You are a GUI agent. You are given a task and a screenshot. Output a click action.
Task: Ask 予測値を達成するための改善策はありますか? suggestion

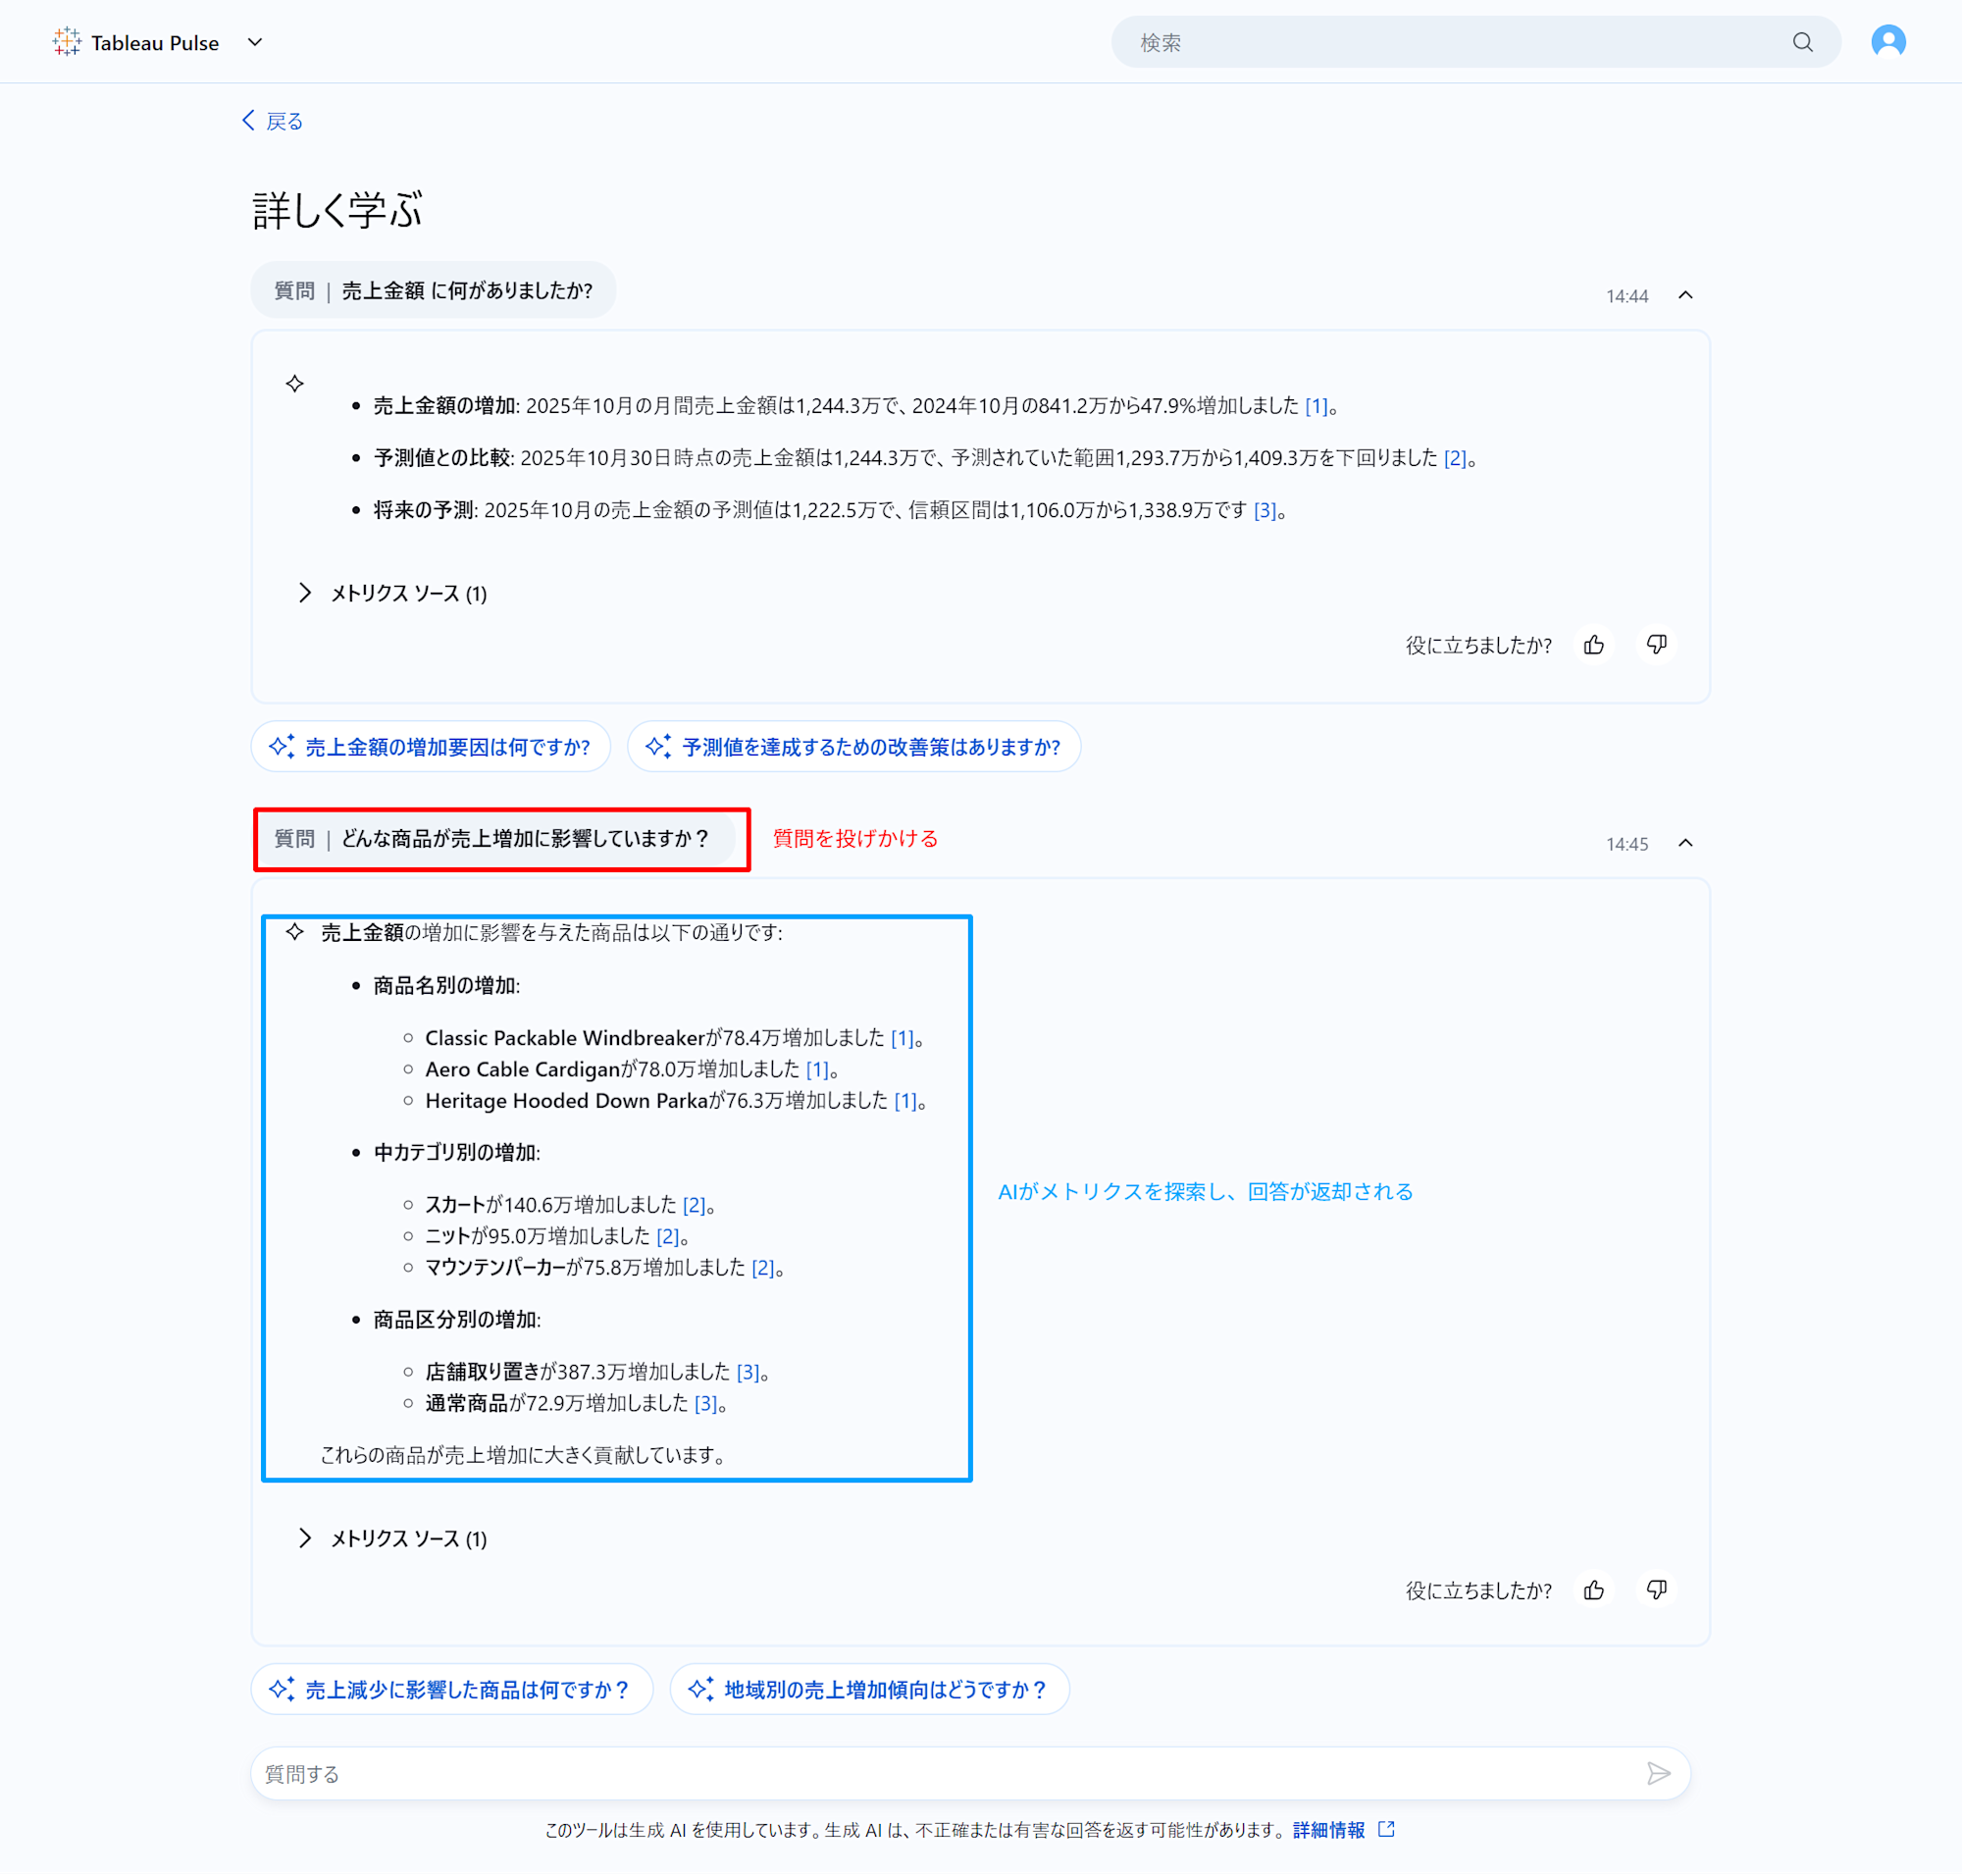(x=854, y=747)
